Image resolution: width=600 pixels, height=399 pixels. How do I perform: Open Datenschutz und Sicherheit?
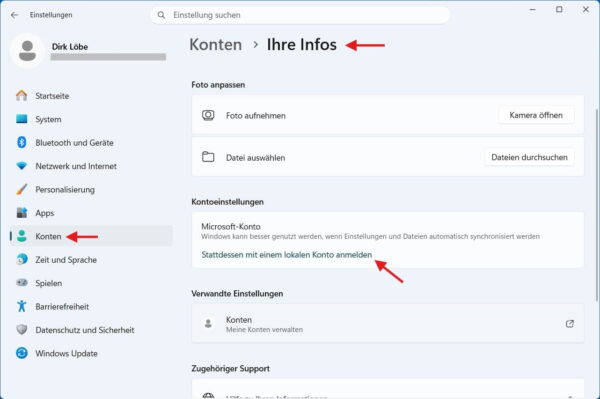(91, 329)
